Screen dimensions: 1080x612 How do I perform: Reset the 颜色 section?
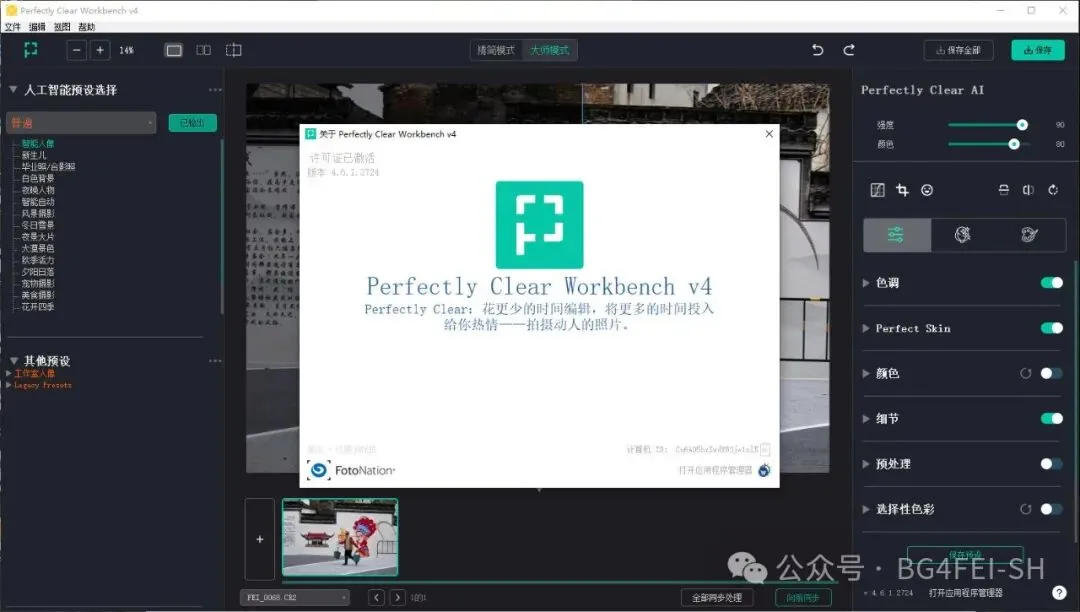(x=1026, y=373)
